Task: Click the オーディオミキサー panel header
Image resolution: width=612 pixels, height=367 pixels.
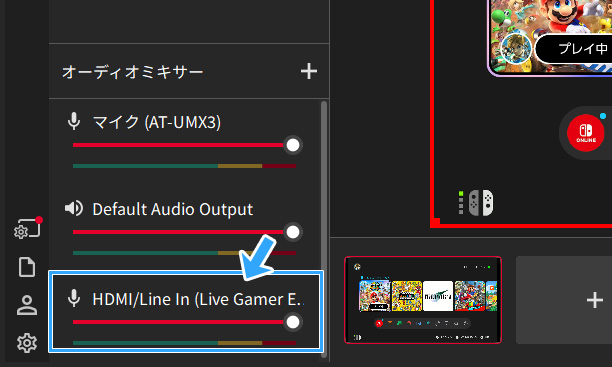Action: [x=132, y=72]
